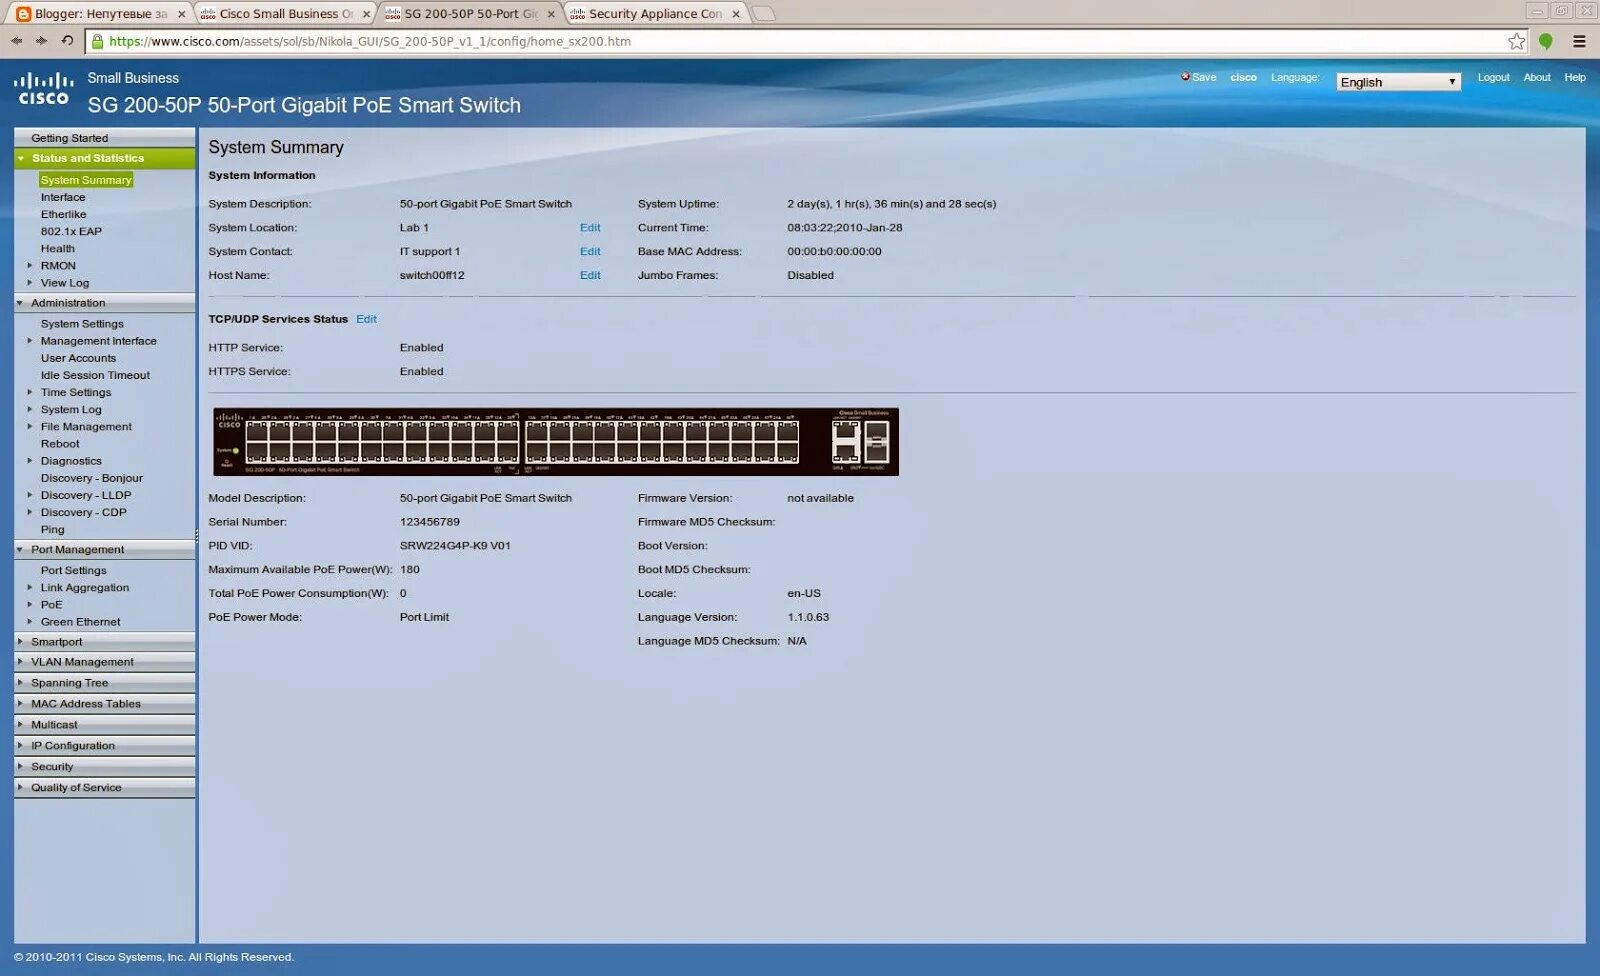The width and height of the screenshot is (1600, 976).
Task: Close the Blogger tab
Action: (181, 14)
